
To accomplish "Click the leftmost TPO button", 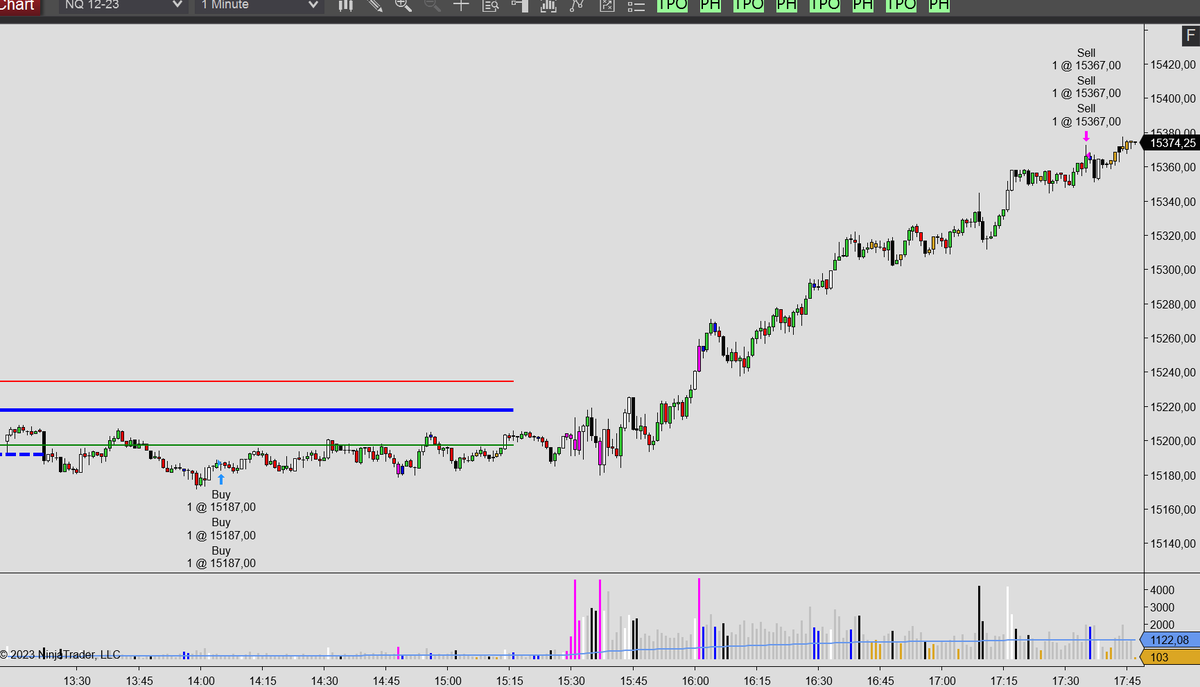I will click(673, 5).
